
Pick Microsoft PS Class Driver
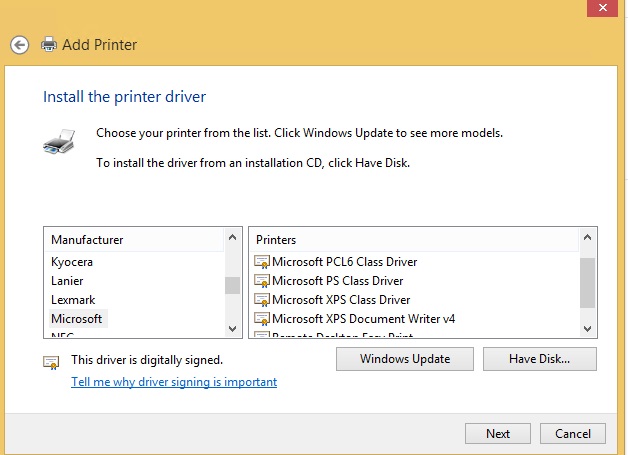pos(337,281)
